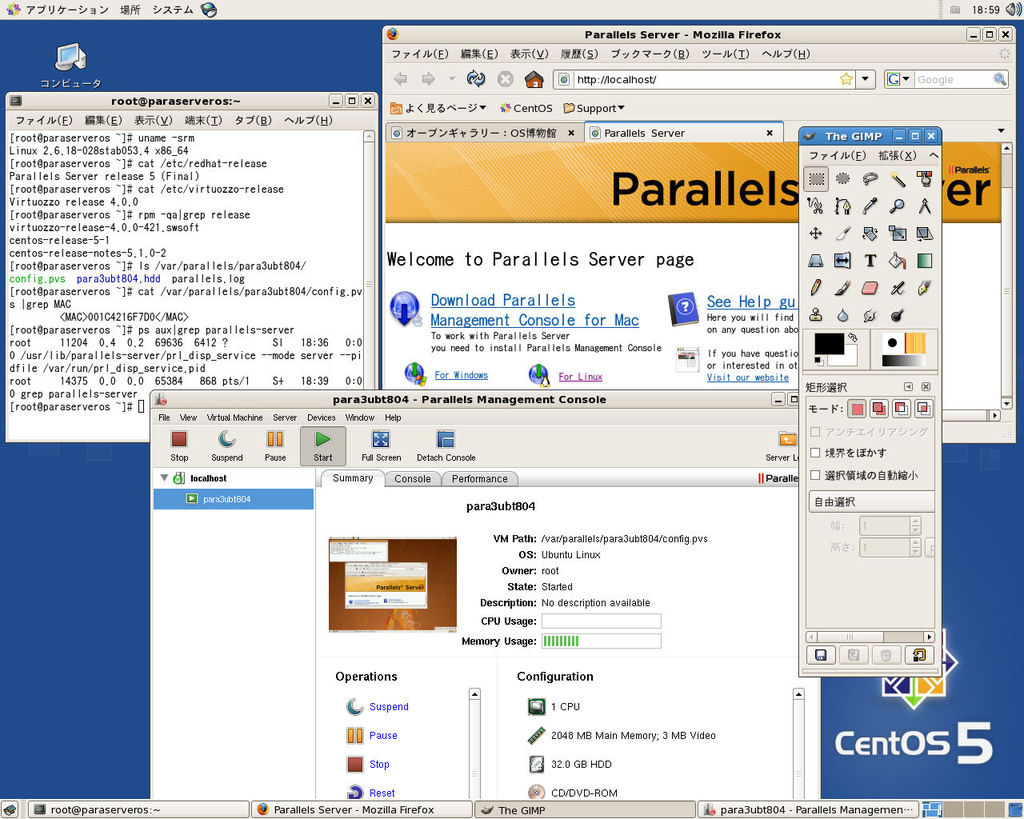This screenshot has height=819, width=1024.
Task: Select the Bucket Fill tool in GIMP
Action: 897,261
